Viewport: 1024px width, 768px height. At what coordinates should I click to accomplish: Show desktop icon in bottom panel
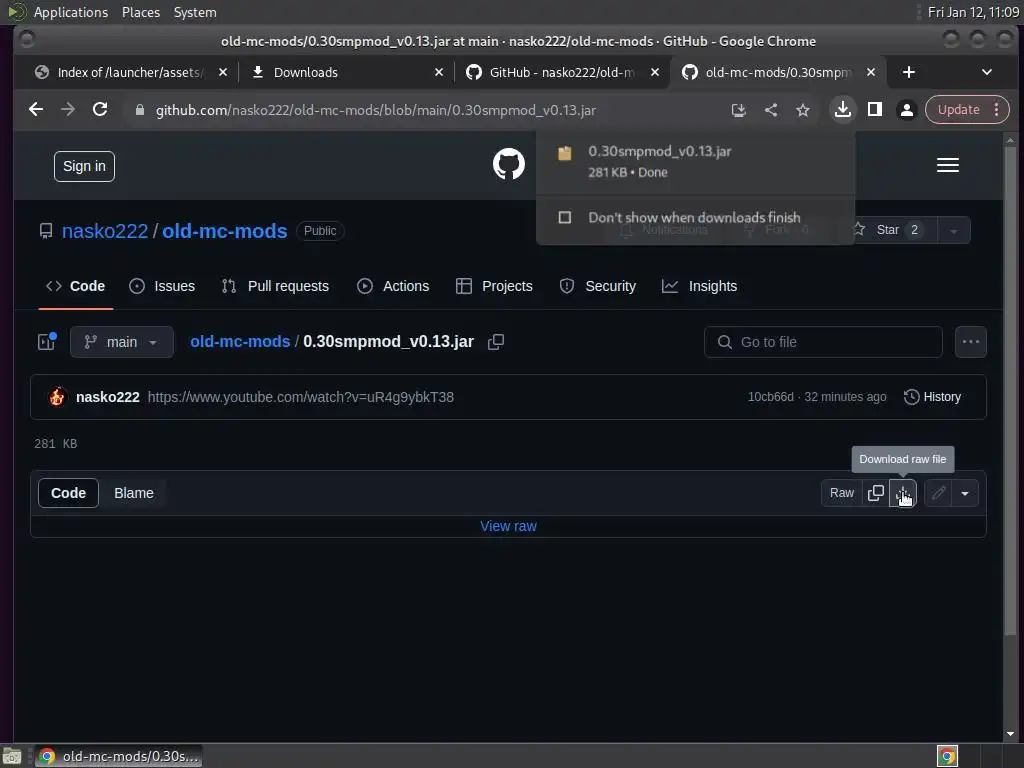[12, 756]
